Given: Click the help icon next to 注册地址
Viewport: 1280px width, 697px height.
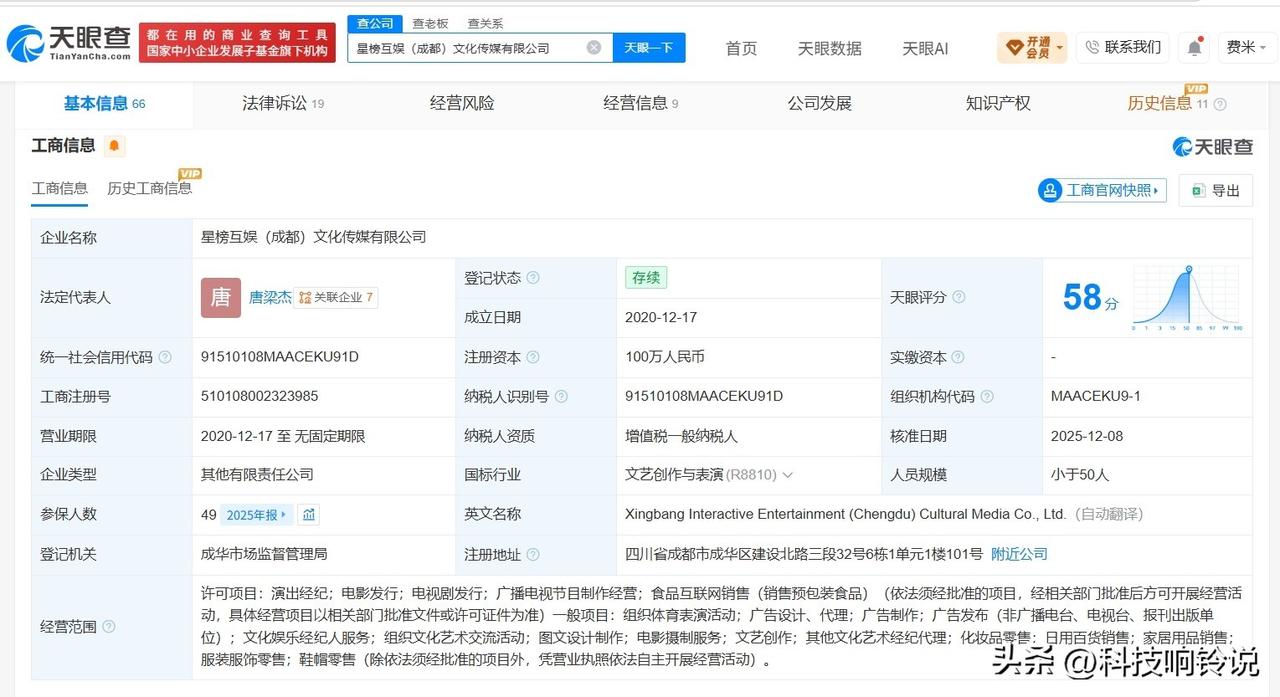Looking at the screenshot, I should 533,554.
